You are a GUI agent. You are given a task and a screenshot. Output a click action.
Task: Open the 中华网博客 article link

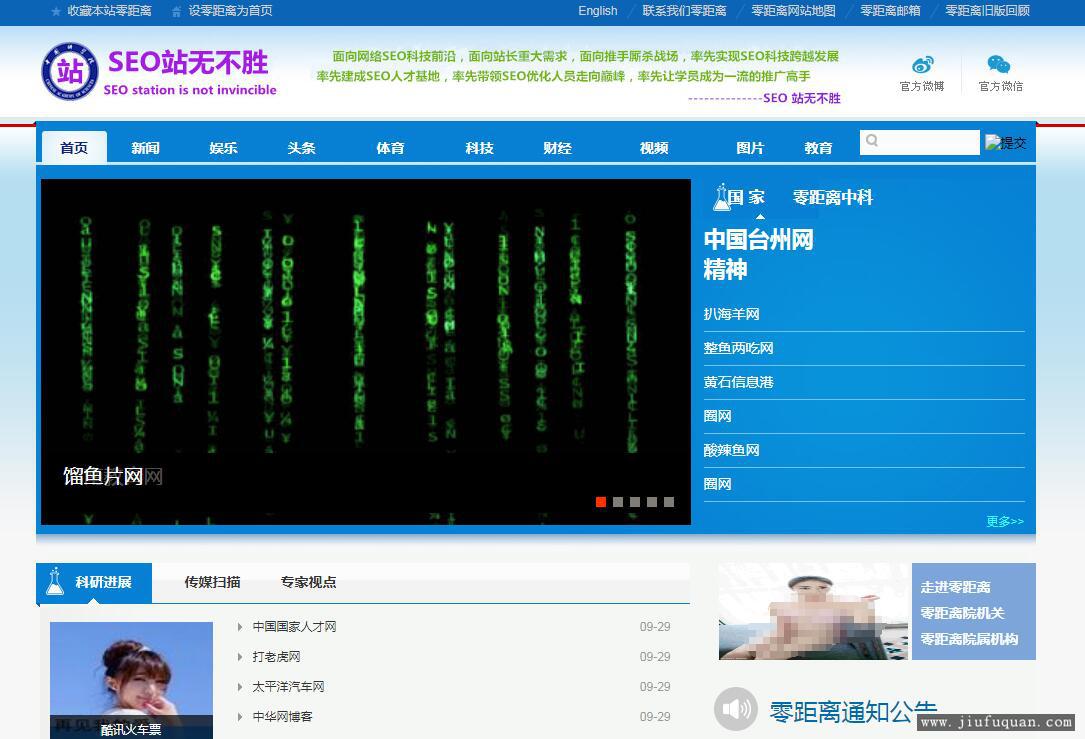tap(282, 717)
